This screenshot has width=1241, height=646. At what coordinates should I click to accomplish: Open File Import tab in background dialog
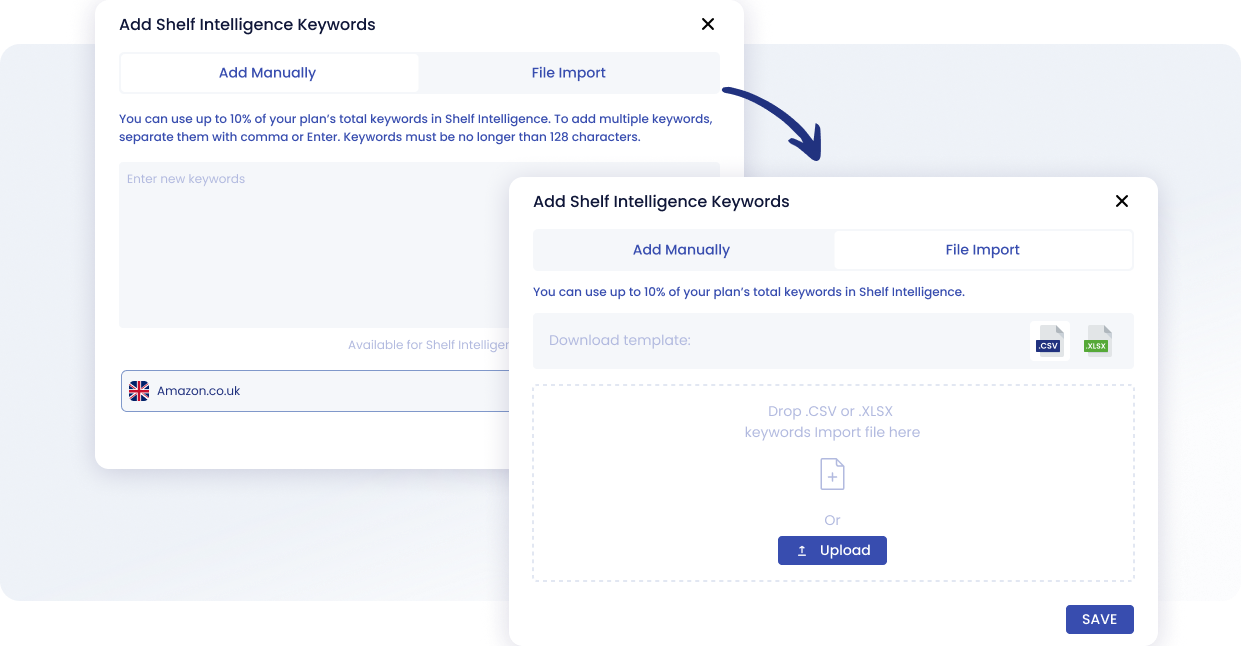568,73
